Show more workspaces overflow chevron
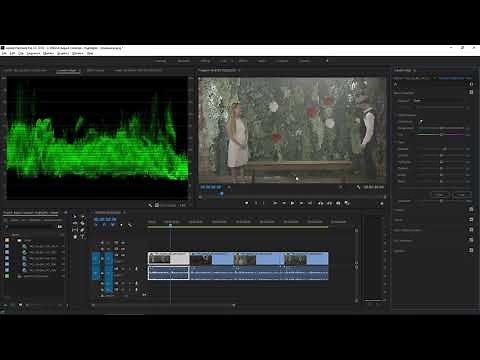 click(x=327, y=61)
